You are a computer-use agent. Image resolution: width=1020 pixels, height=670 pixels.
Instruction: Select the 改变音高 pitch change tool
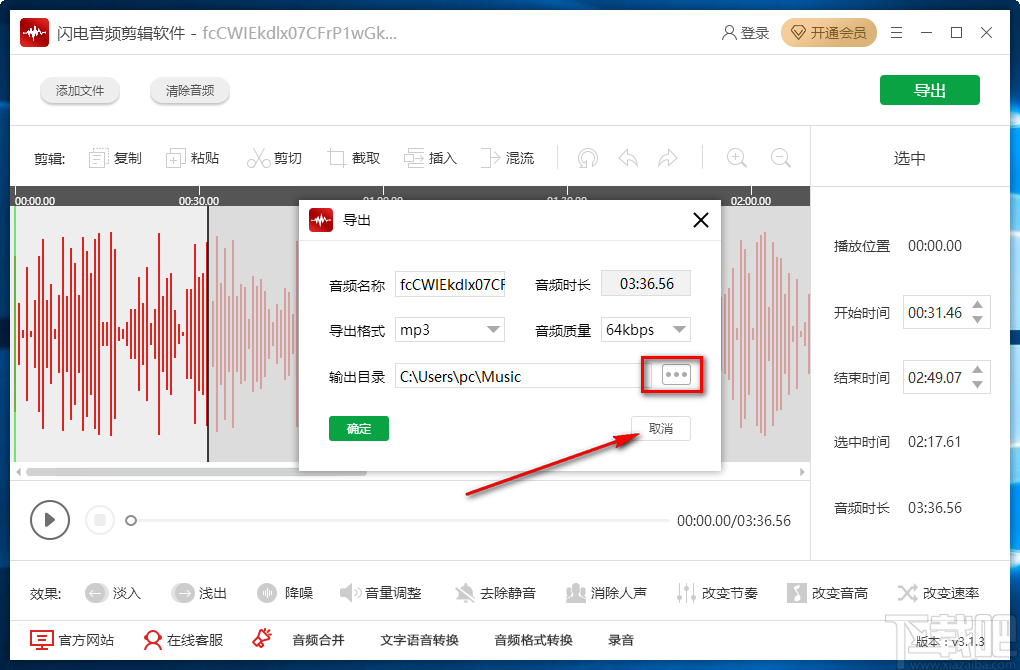pos(828,592)
